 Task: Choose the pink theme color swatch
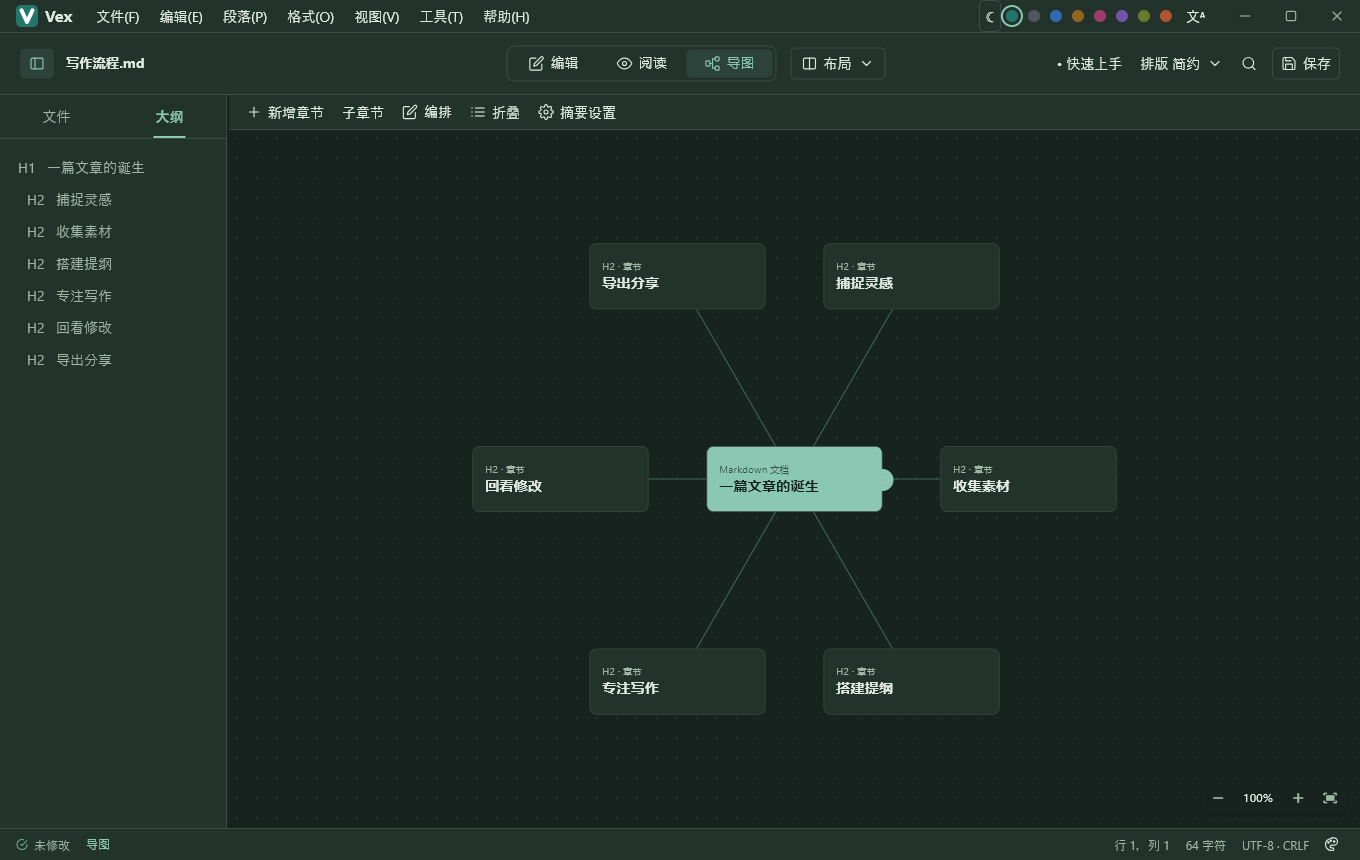point(1100,16)
